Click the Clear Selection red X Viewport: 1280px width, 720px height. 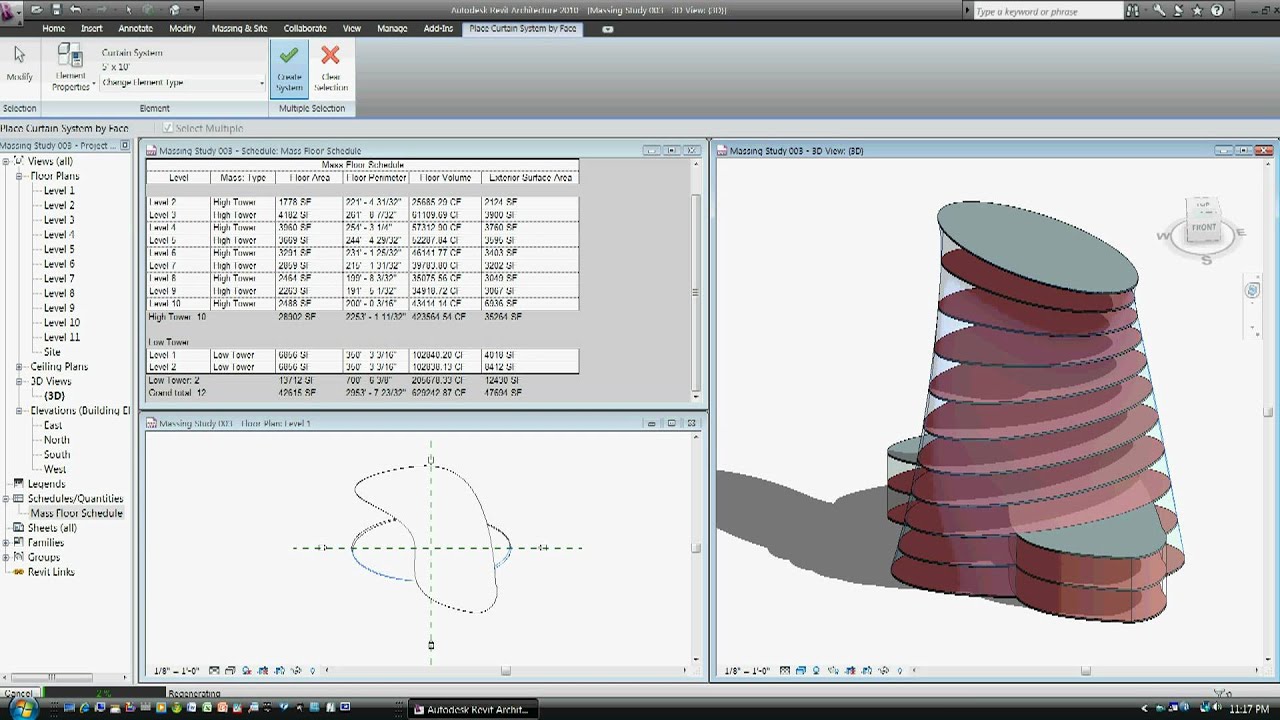point(331,68)
